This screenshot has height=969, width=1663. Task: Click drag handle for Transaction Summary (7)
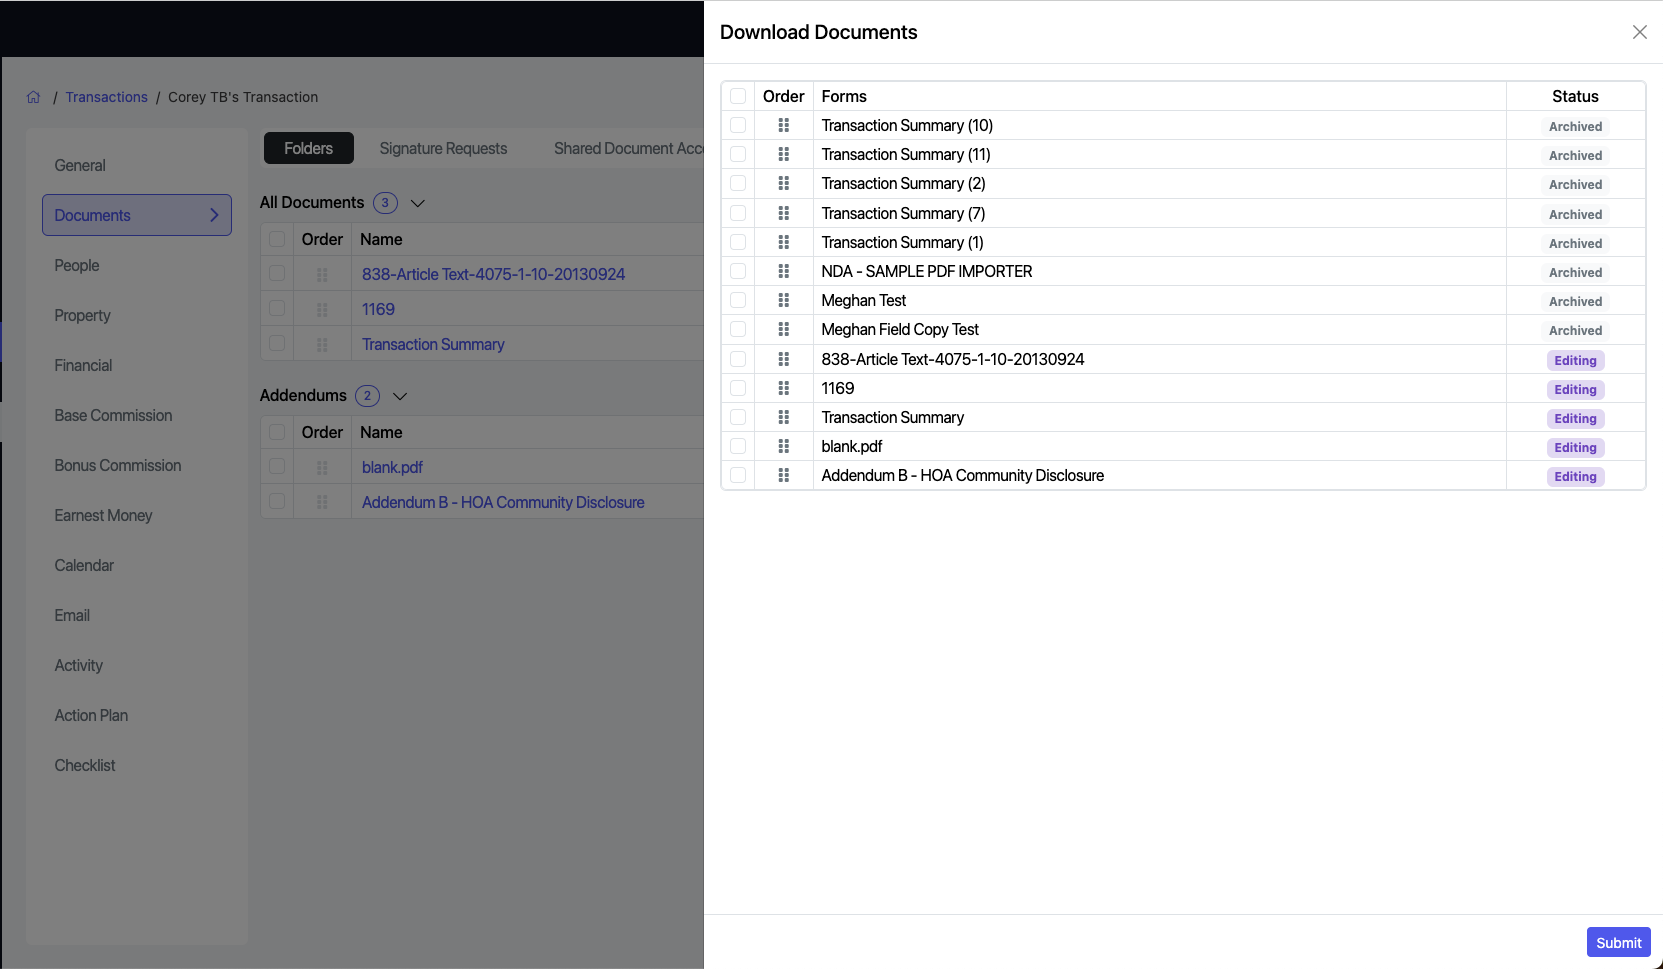(x=784, y=213)
